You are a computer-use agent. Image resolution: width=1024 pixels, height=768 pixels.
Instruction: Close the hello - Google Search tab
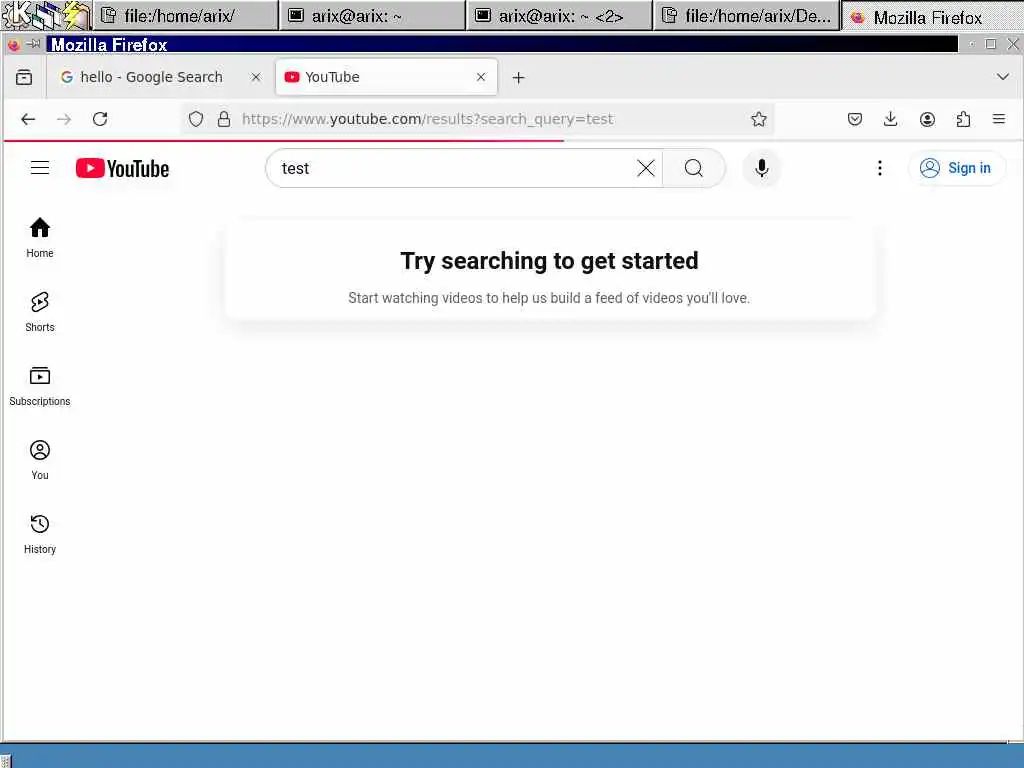256,77
